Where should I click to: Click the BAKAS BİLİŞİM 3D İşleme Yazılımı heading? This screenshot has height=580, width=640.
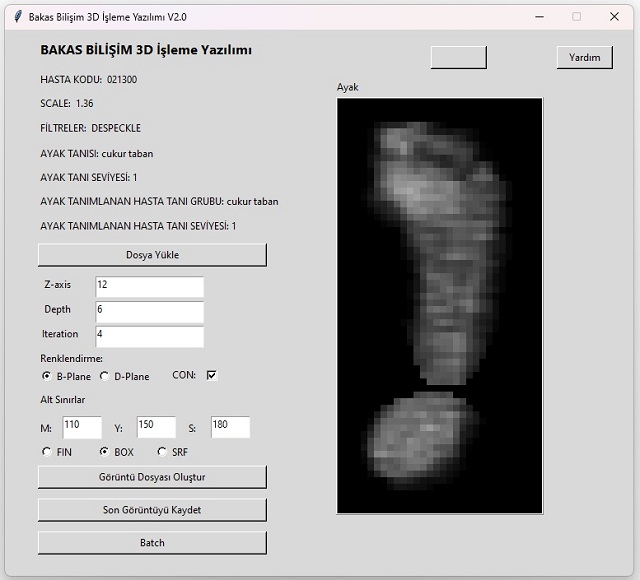coord(146,50)
